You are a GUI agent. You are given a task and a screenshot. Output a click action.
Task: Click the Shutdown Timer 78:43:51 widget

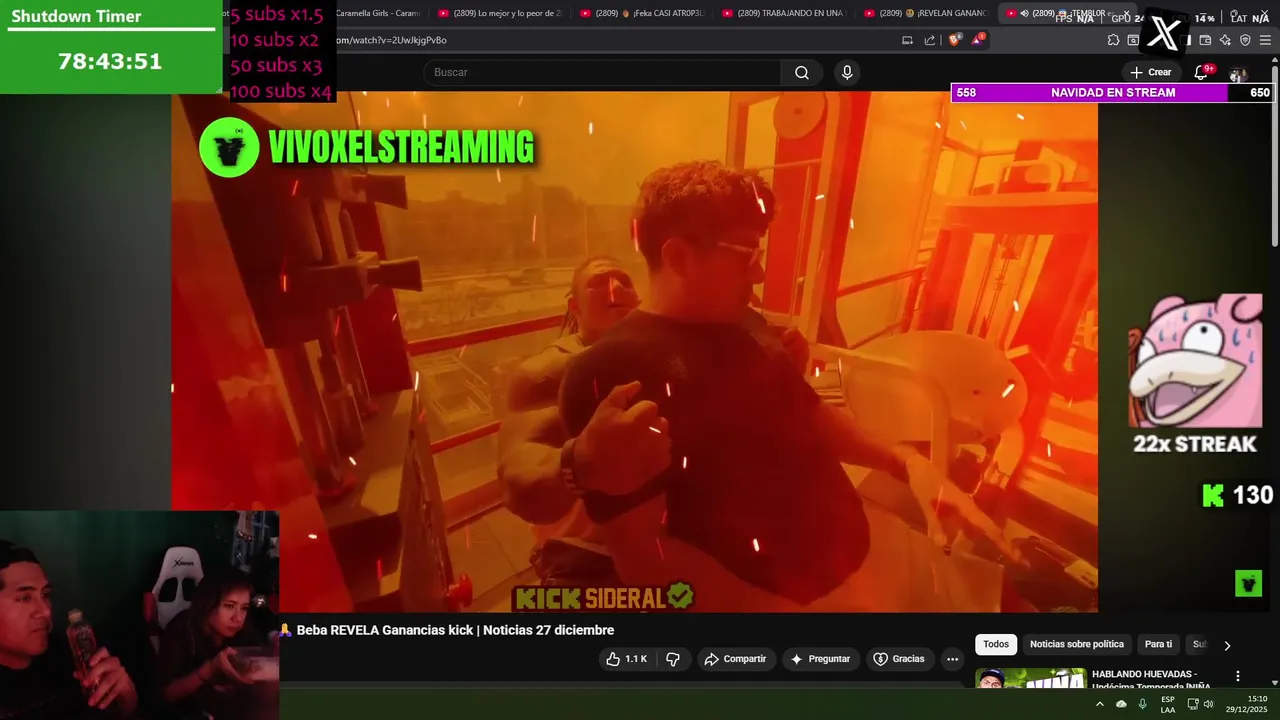tap(110, 47)
